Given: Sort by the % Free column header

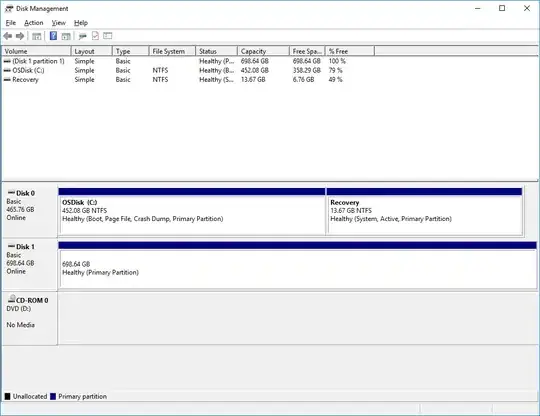Looking at the screenshot, I should point(350,51).
